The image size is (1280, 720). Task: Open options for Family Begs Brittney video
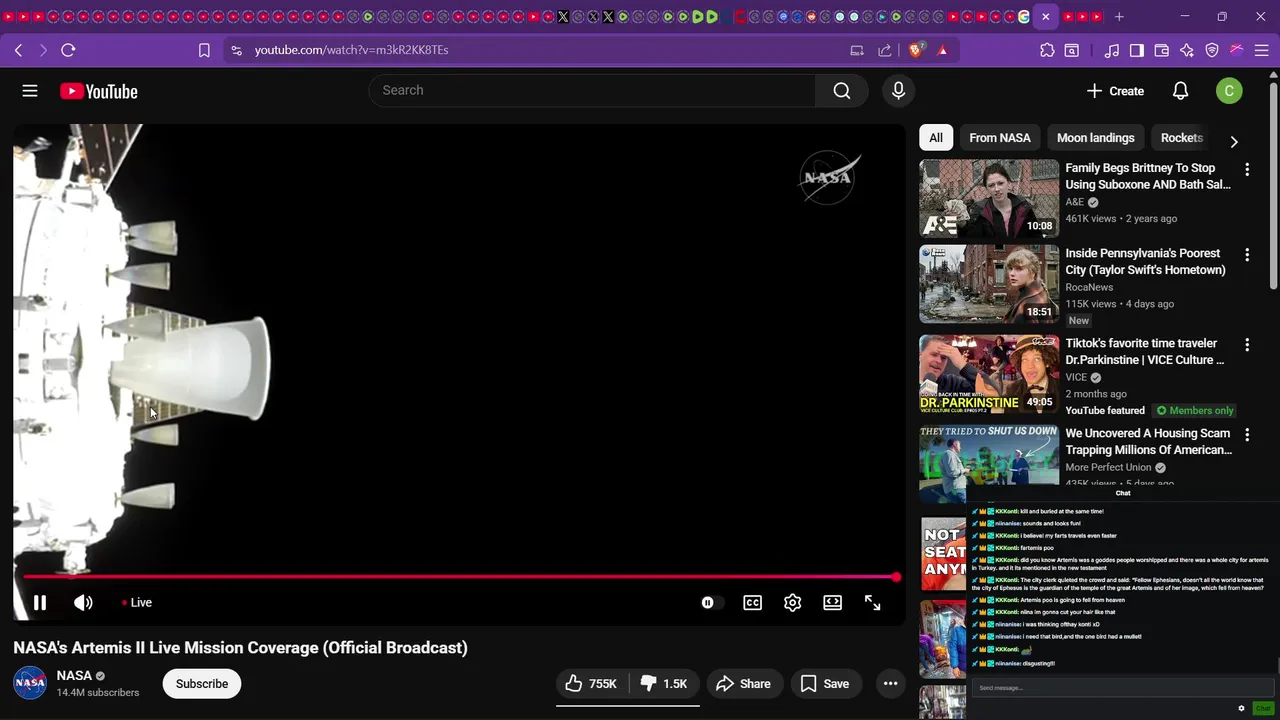coord(1247,169)
